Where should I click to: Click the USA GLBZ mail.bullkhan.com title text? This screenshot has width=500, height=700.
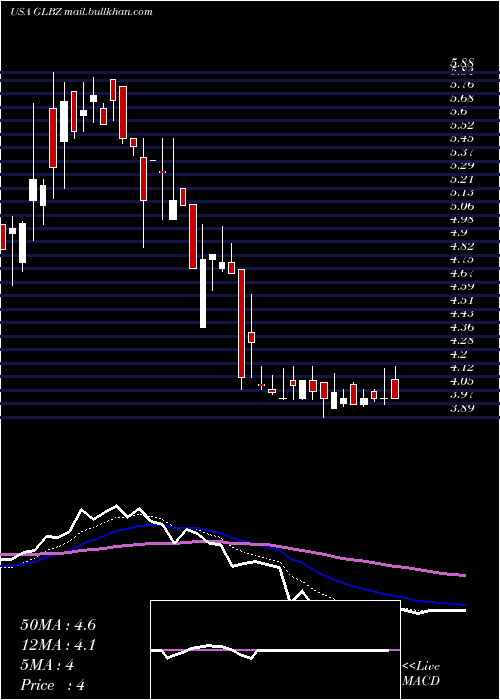81,12
